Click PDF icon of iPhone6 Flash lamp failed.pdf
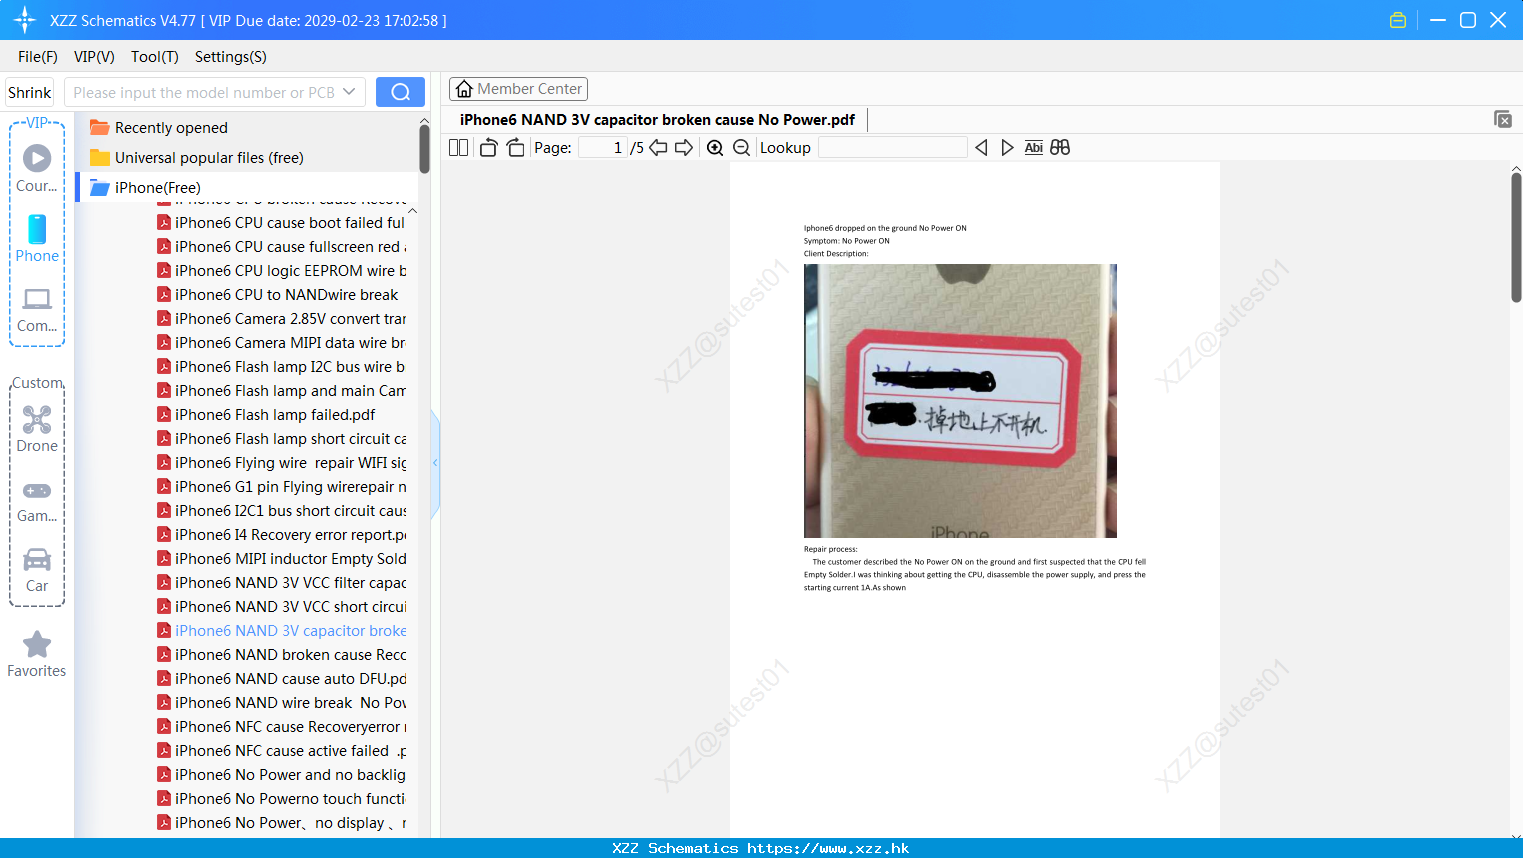The image size is (1523, 858). coord(164,414)
